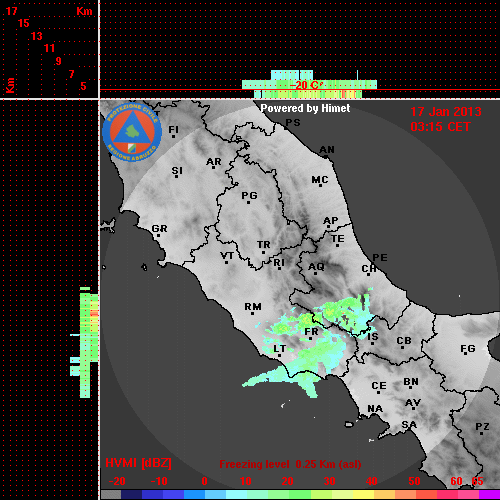Viewport: 500px width, 500px height.
Task: Click the Freezing level 0.25 Km text
Action: tap(290, 464)
